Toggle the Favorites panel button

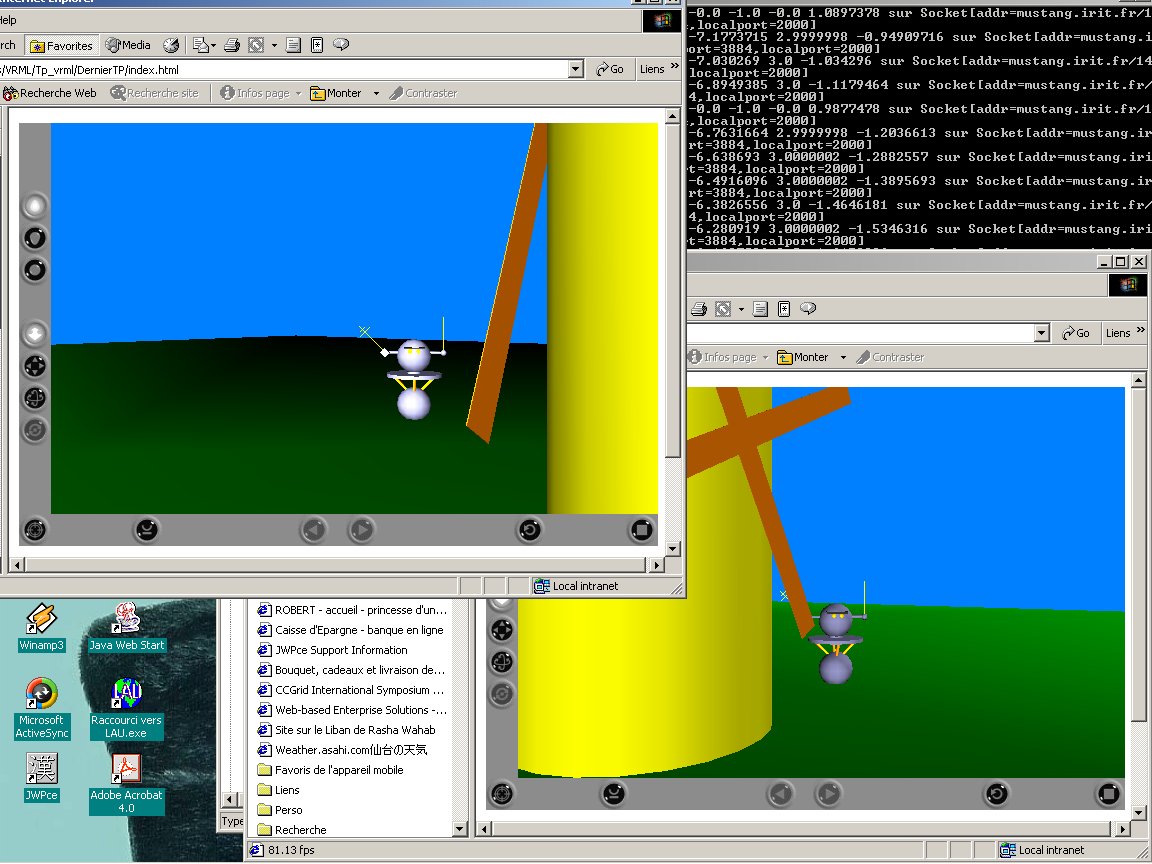[x=61, y=45]
